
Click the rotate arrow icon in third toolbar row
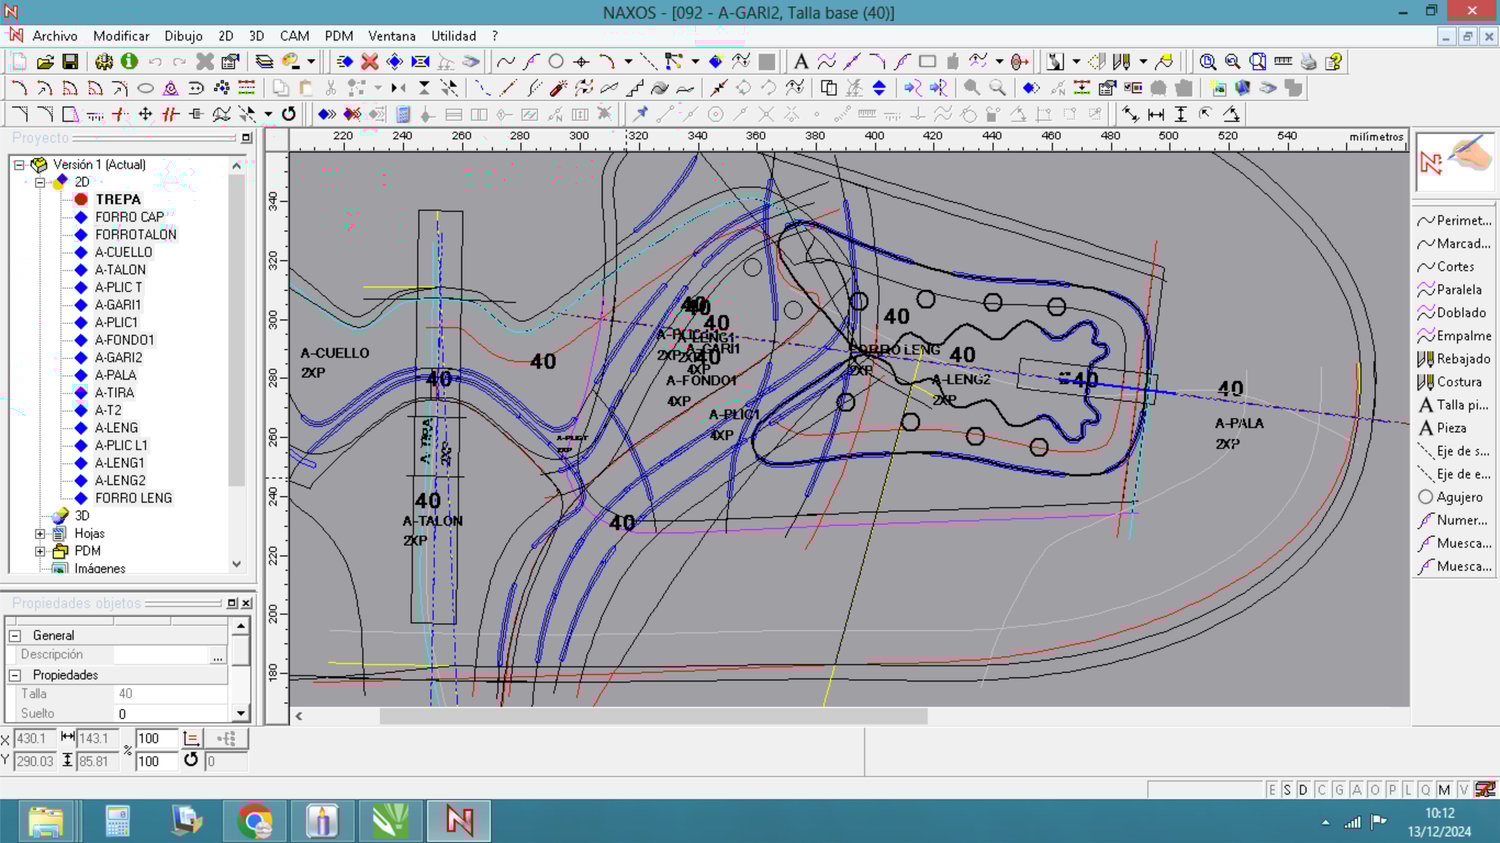(x=289, y=114)
